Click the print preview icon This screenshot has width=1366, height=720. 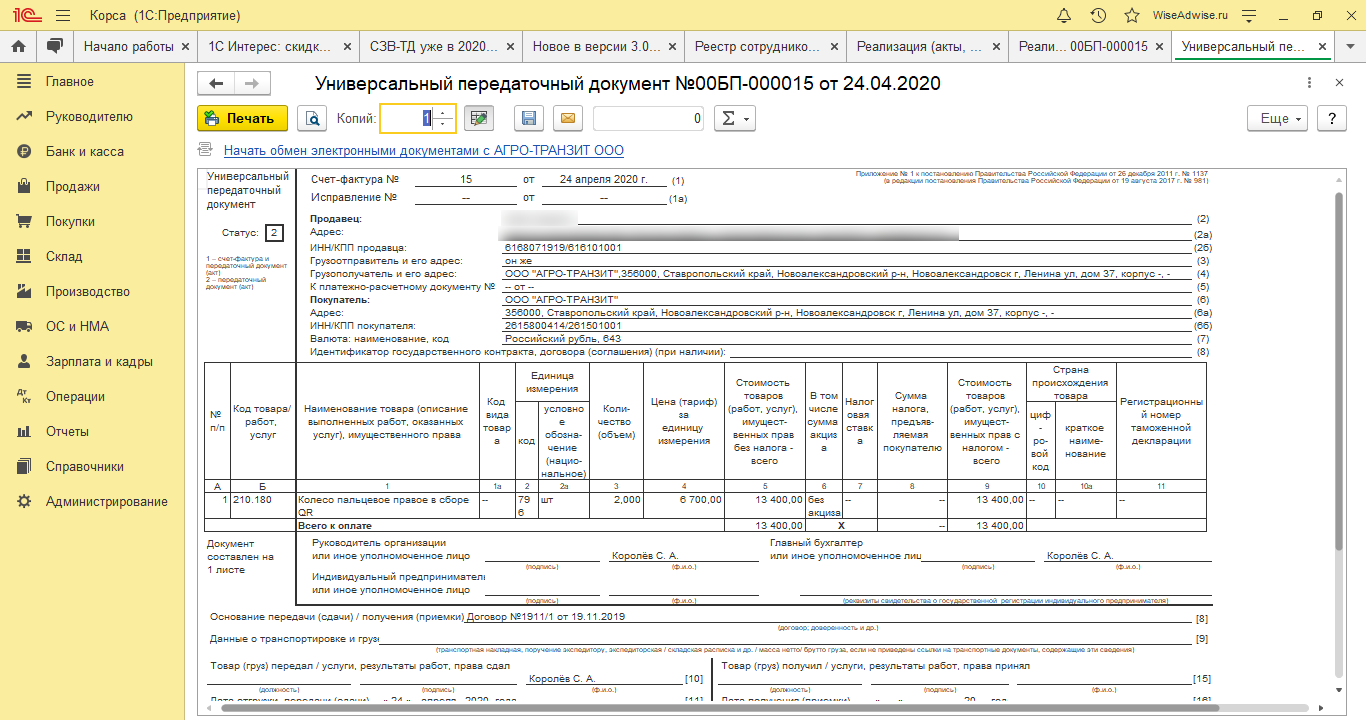pos(312,118)
